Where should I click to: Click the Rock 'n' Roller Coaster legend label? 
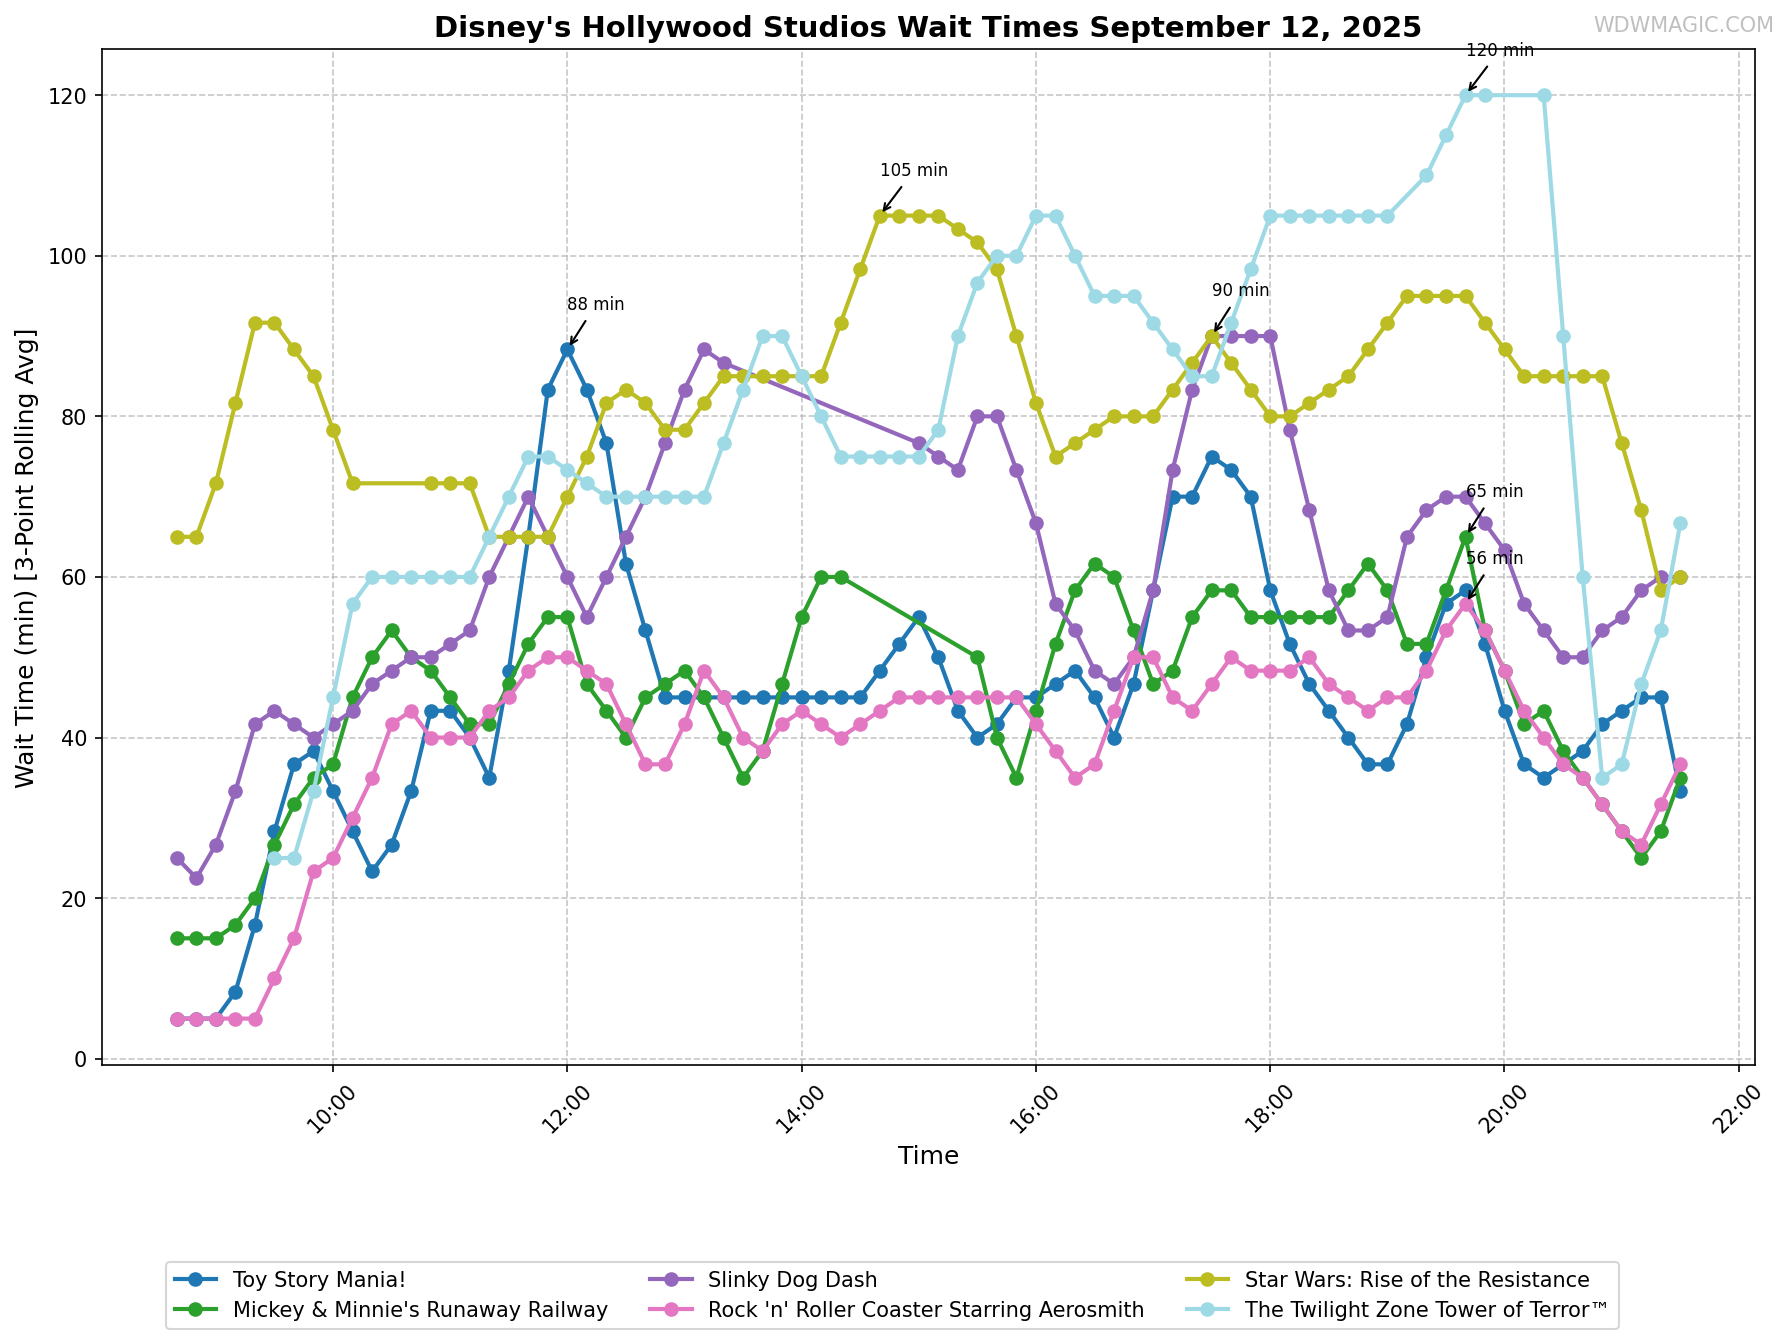926,1310
